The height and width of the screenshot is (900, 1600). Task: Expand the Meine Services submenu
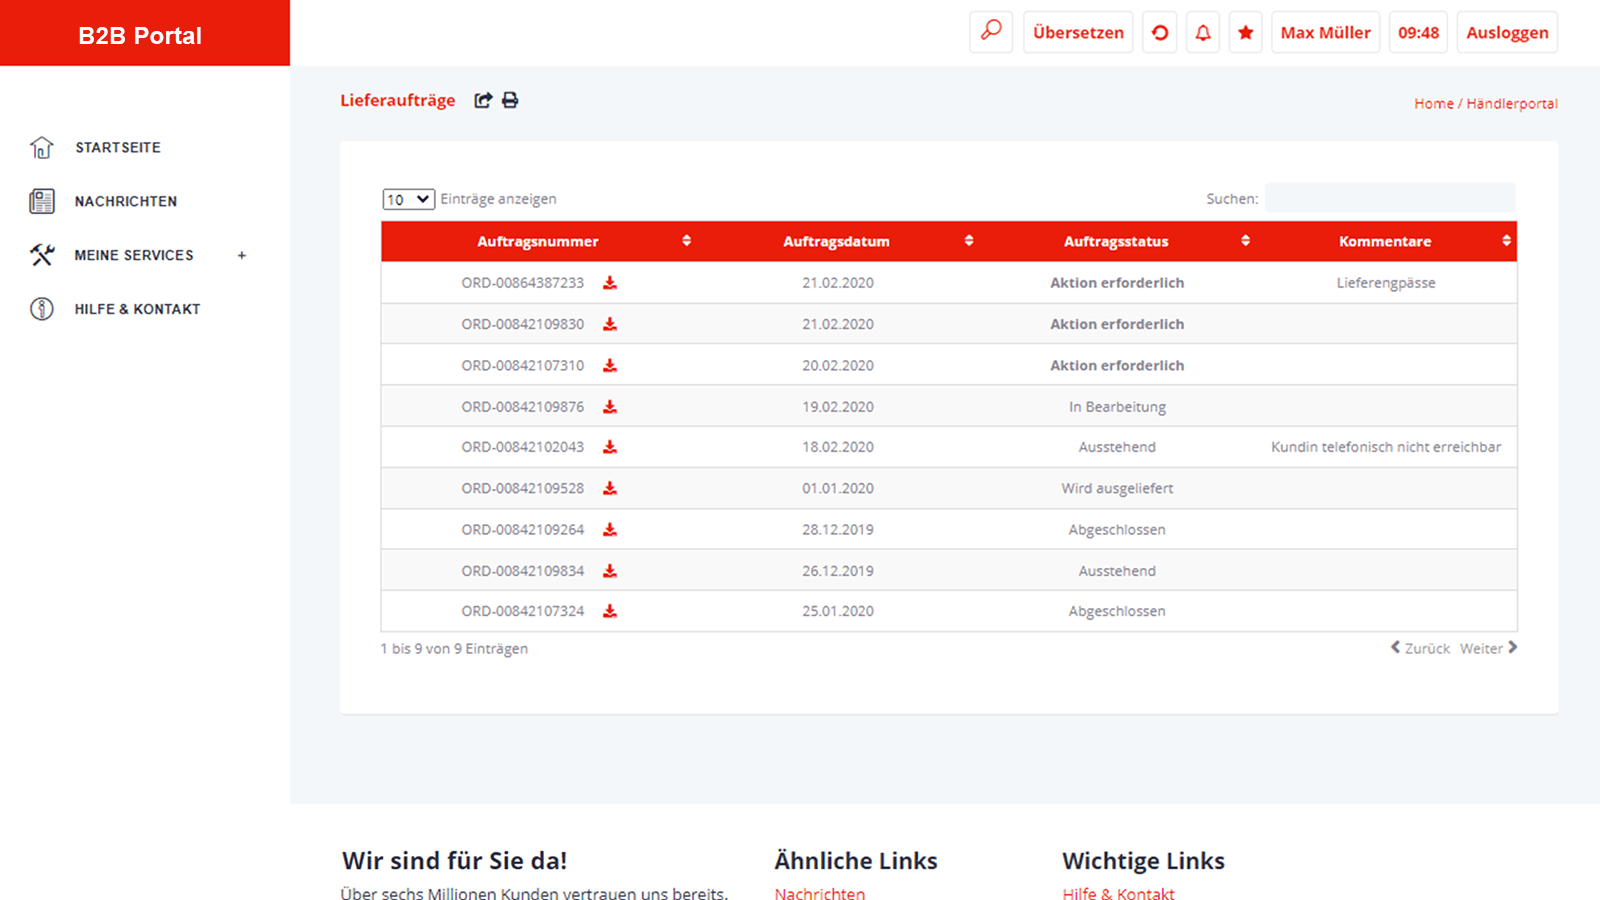pyautogui.click(x=241, y=255)
